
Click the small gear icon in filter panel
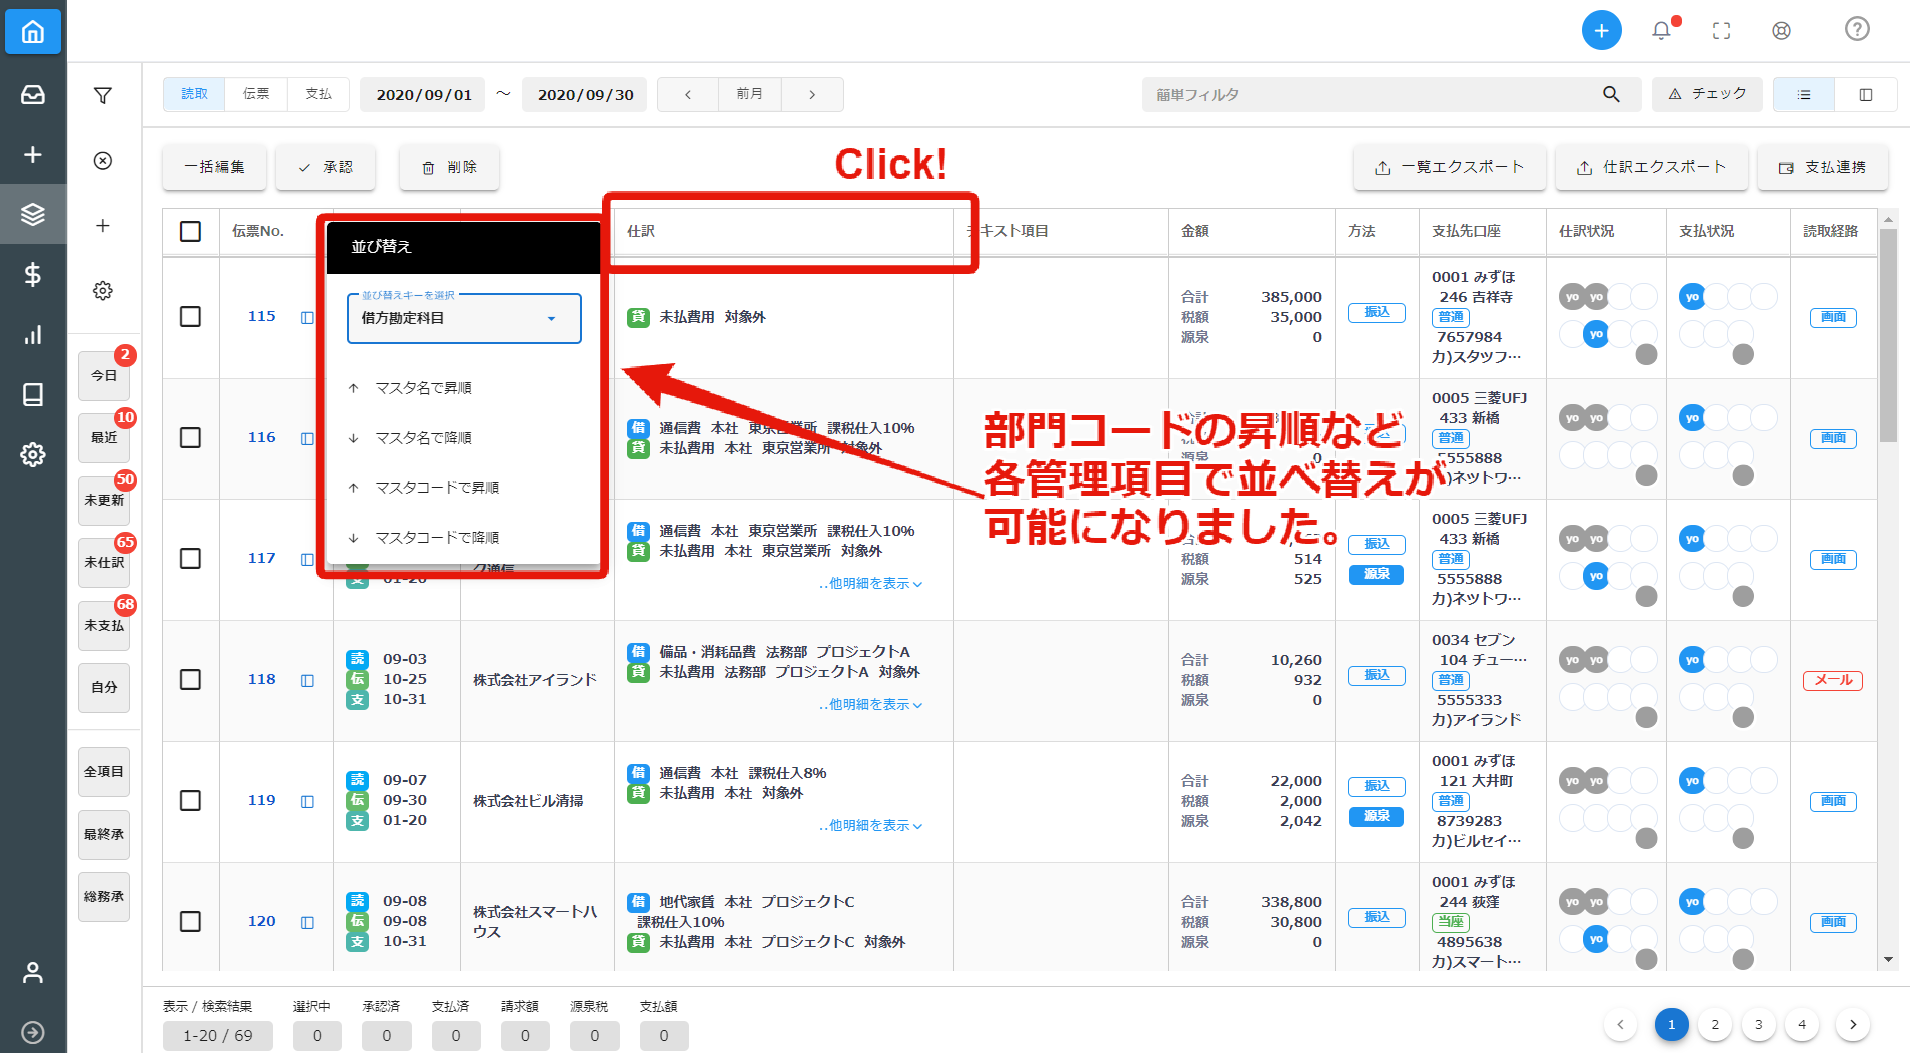[103, 290]
